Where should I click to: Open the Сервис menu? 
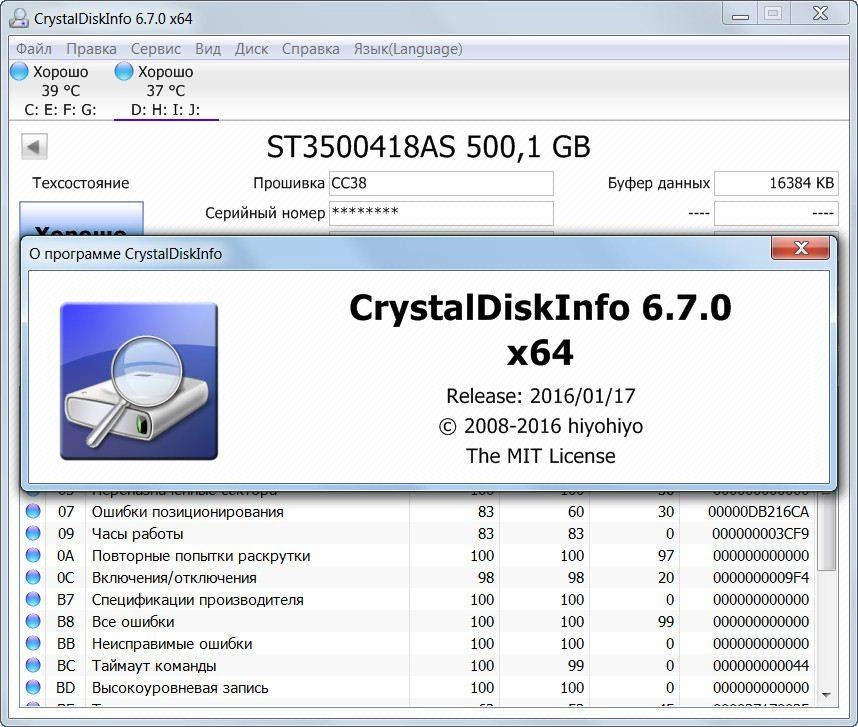coord(155,49)
